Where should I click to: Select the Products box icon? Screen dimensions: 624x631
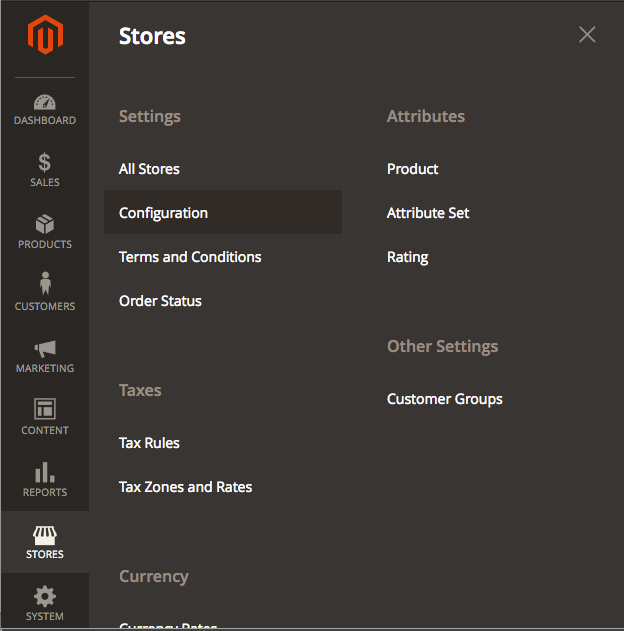44,225
